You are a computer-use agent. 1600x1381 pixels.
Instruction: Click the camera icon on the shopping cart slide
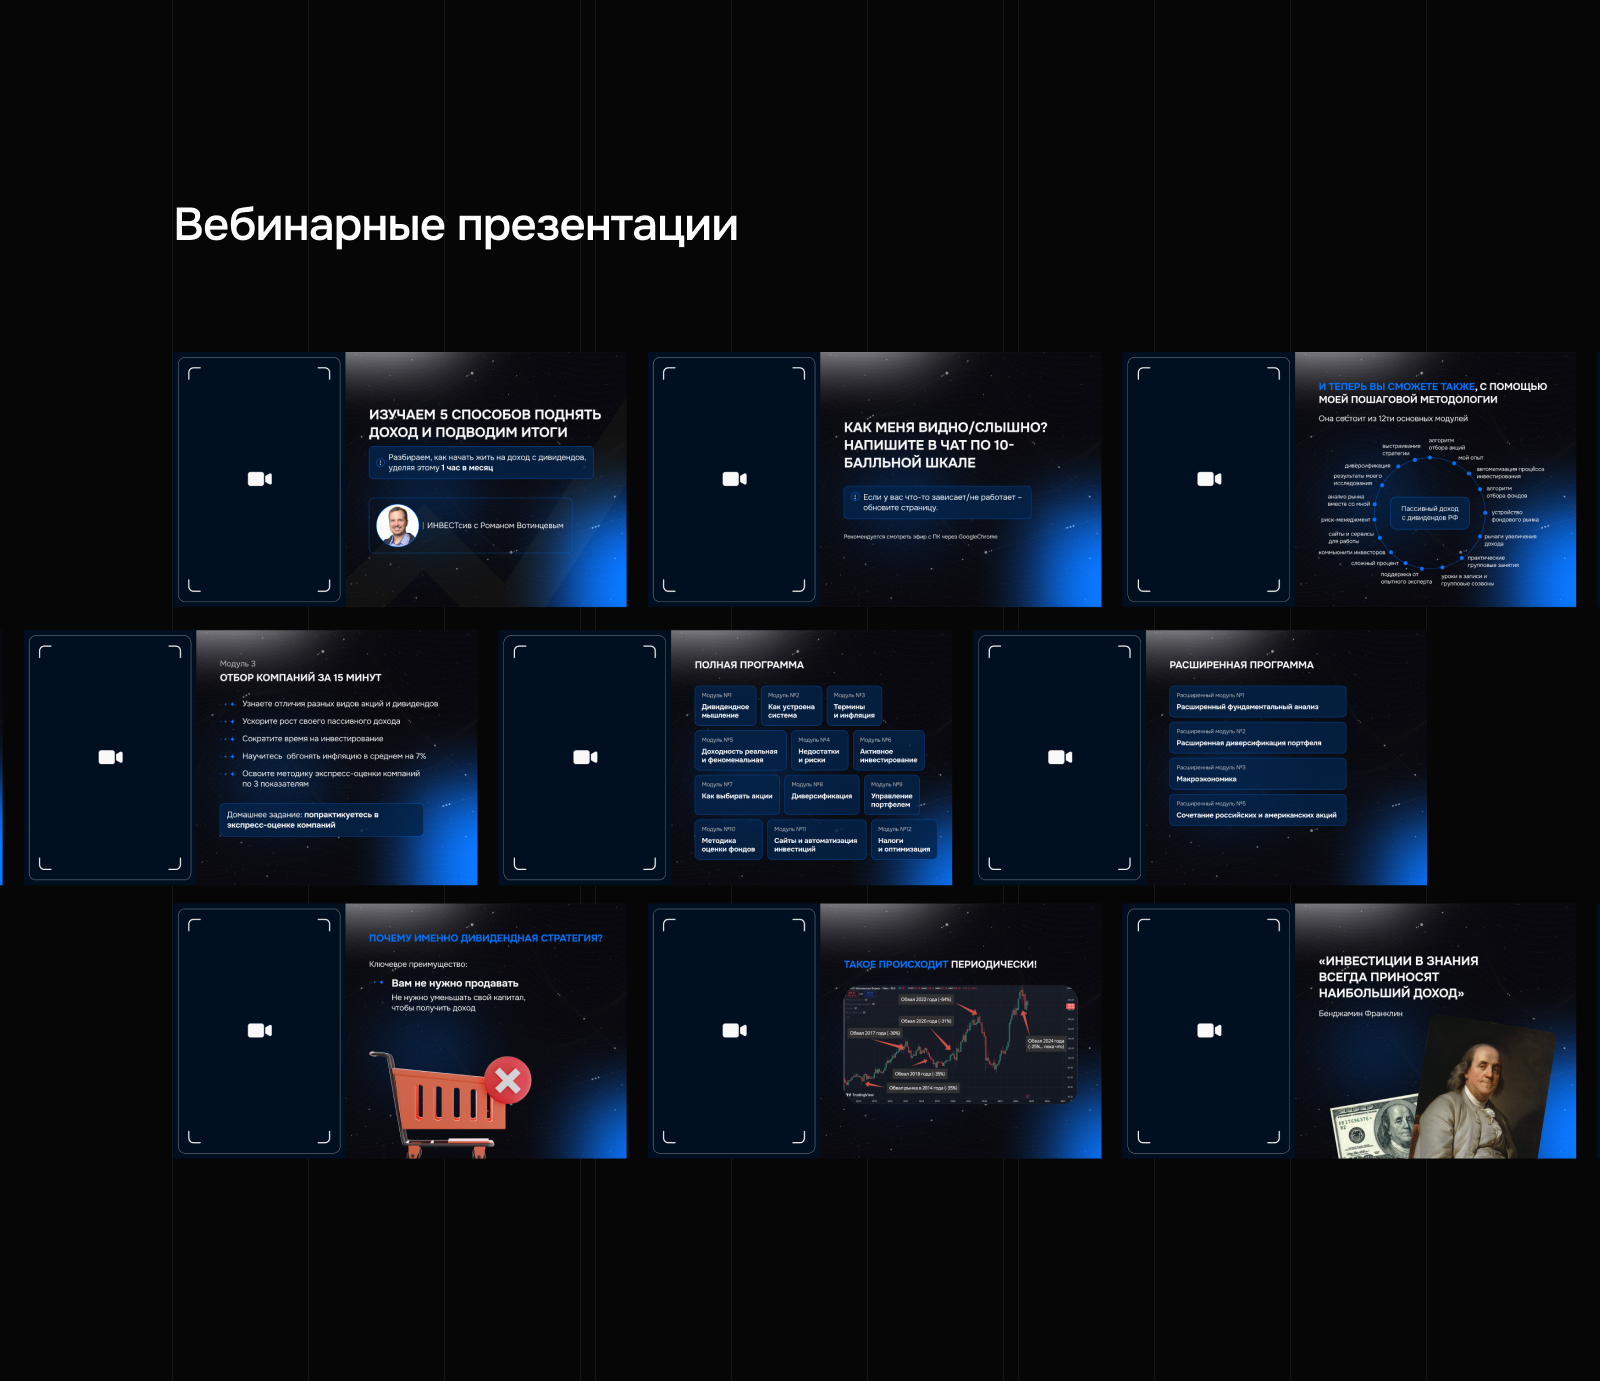tap(259, 1030)
